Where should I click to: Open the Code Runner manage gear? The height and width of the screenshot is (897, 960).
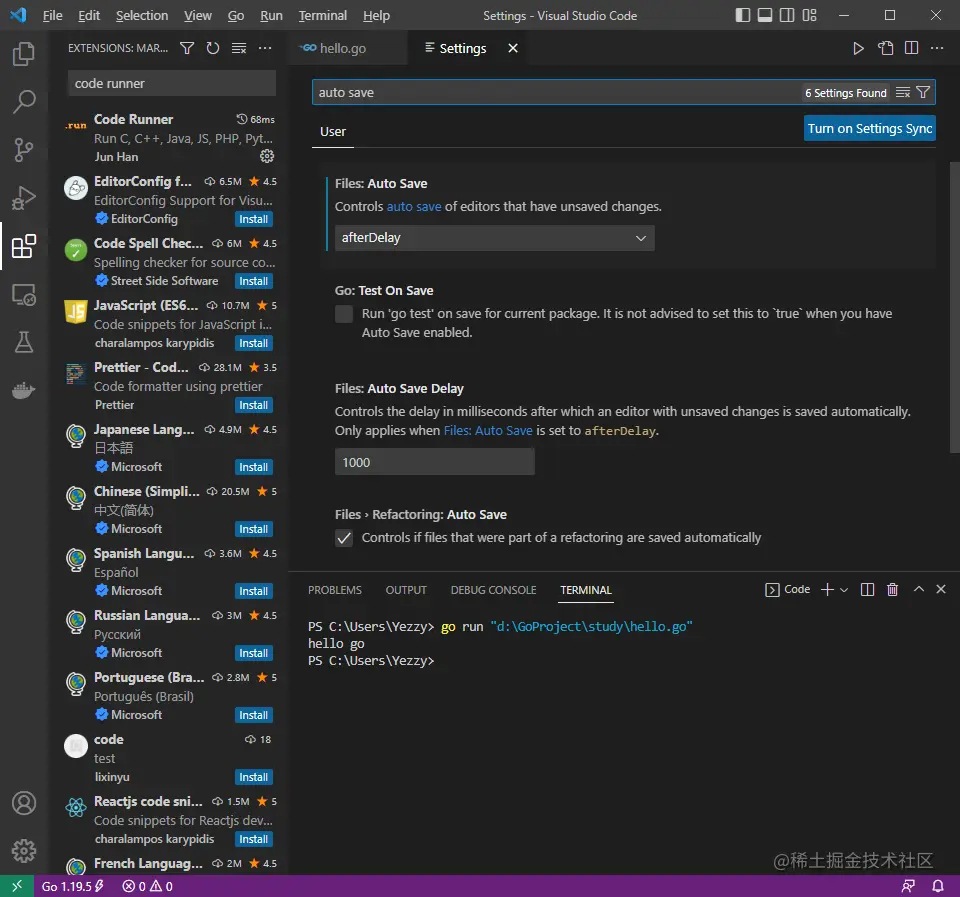pyautogui.click(x=267, y=156)
